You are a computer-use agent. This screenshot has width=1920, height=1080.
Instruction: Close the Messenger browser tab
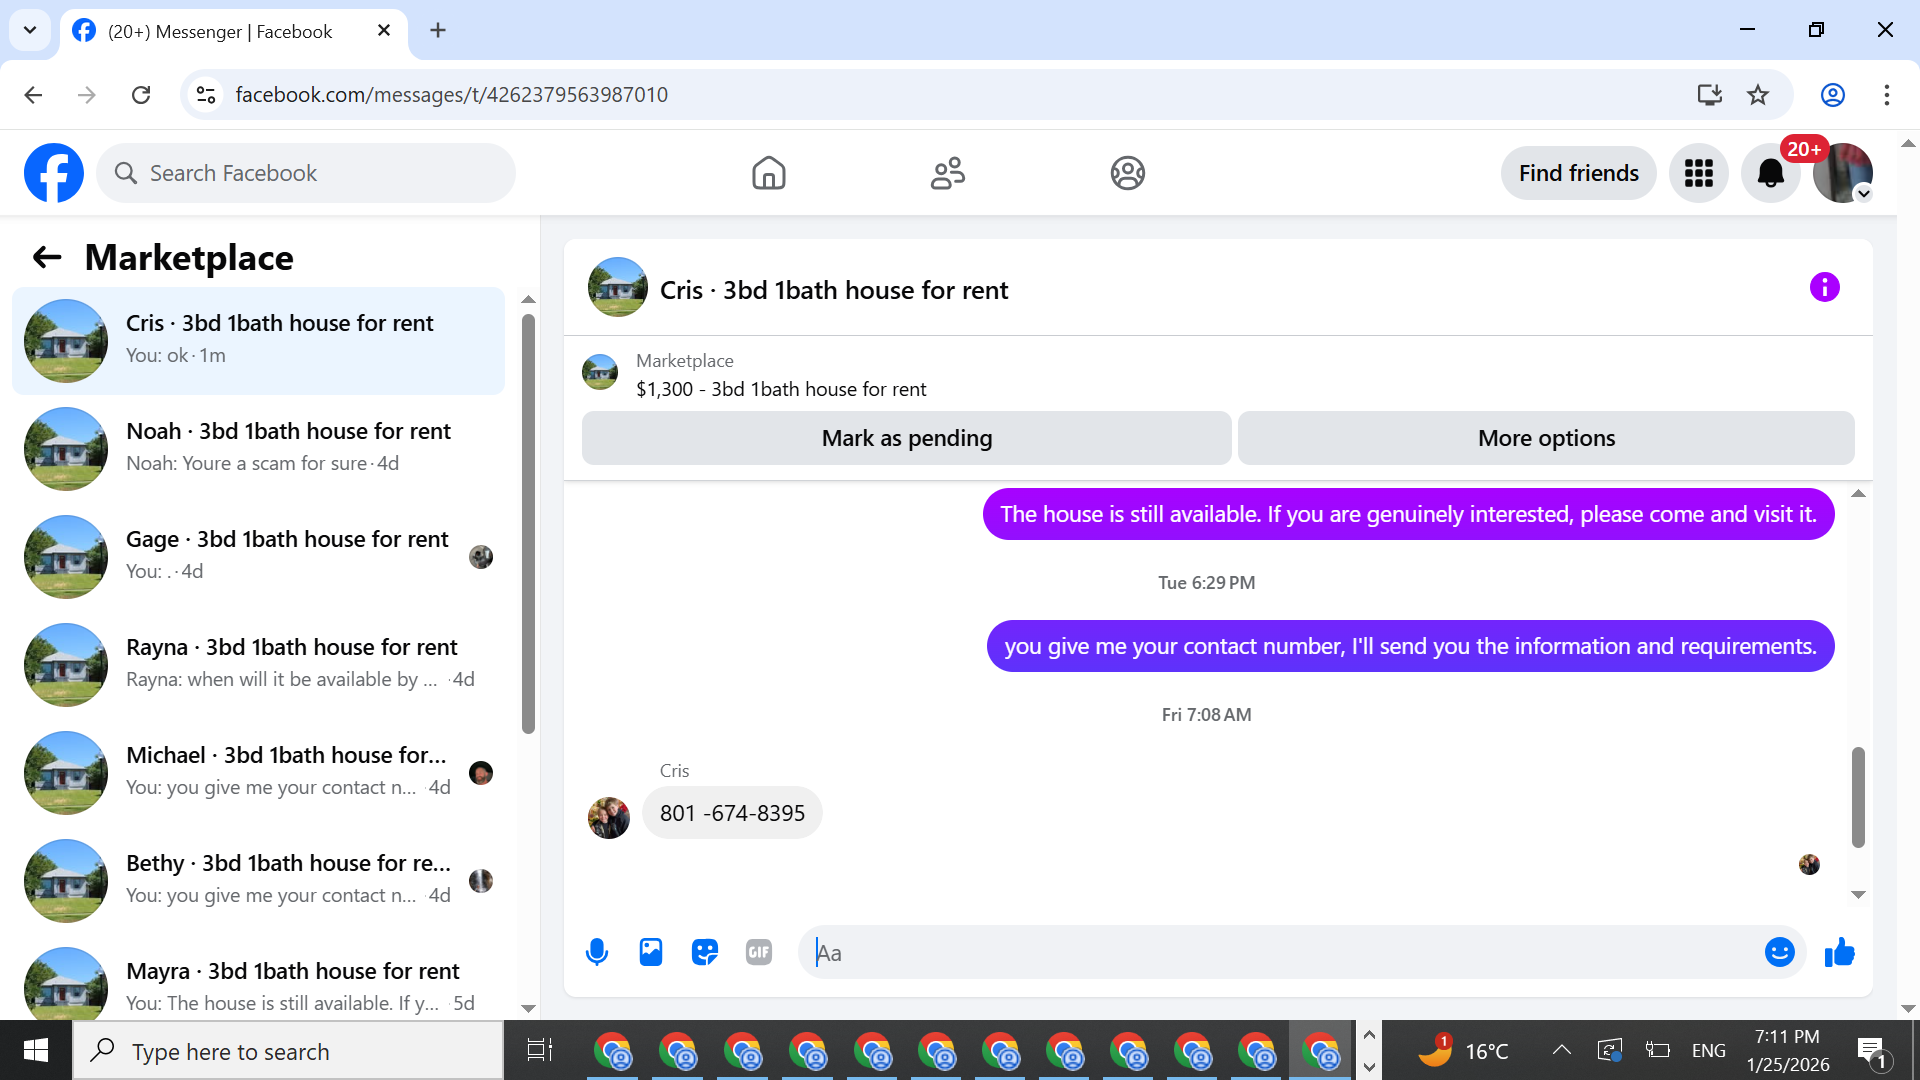coord(384,31)
